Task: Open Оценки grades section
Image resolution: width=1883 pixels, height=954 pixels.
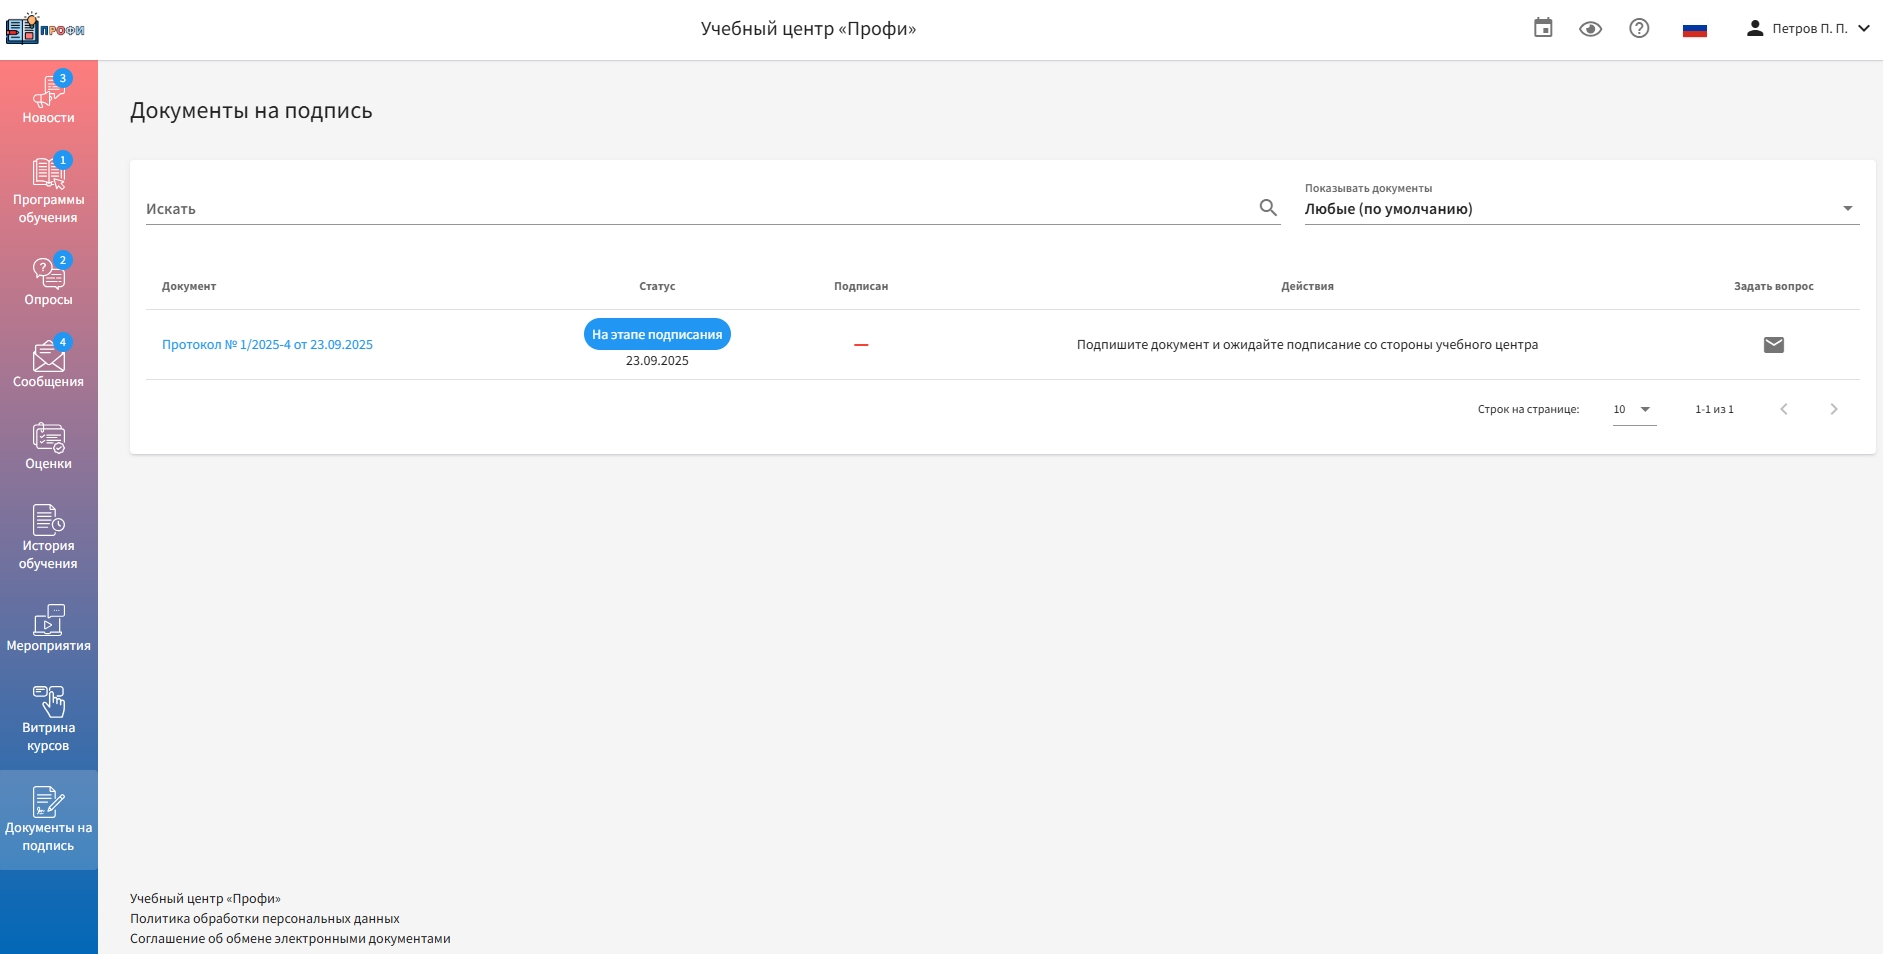Action: 48,445
